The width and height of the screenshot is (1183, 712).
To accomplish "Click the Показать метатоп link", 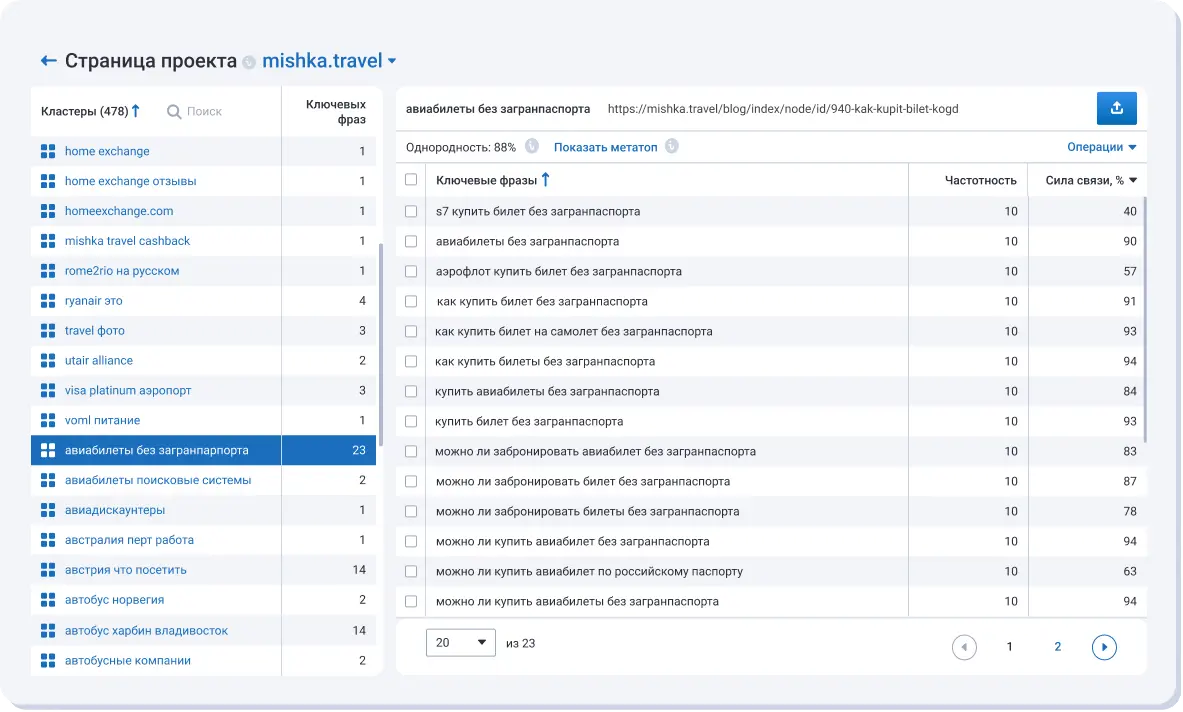I will pyautogui.click(x=605, y=147).
